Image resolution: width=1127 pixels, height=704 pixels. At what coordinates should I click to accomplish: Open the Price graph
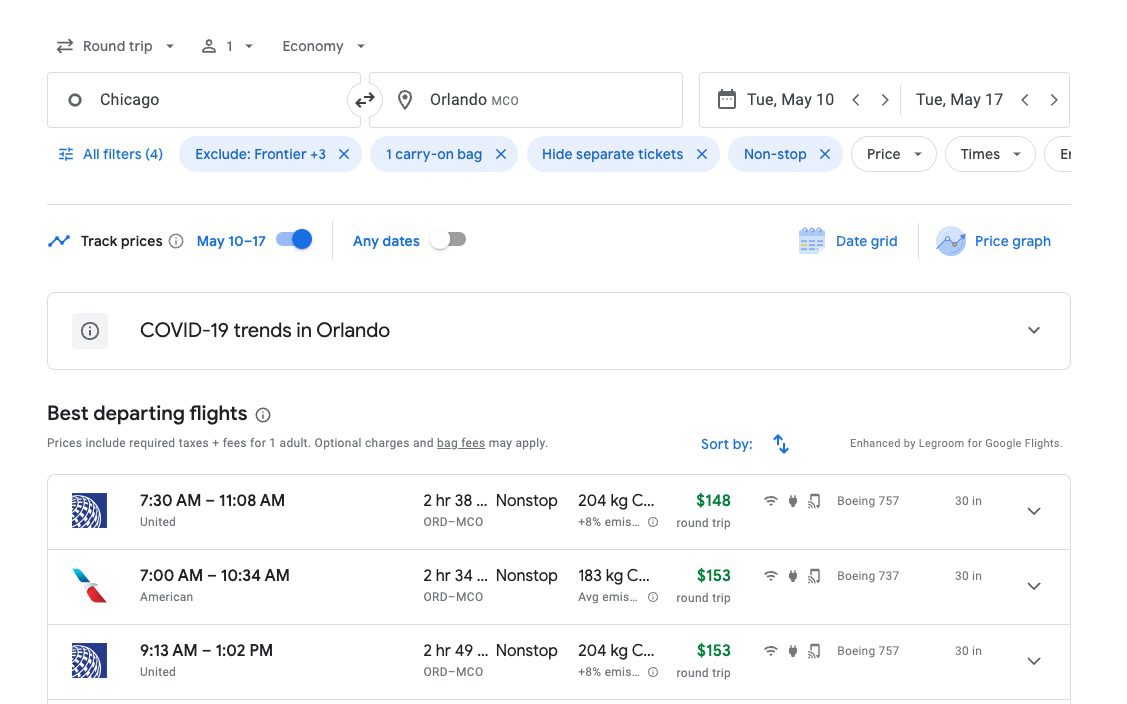tap(993, 241)
